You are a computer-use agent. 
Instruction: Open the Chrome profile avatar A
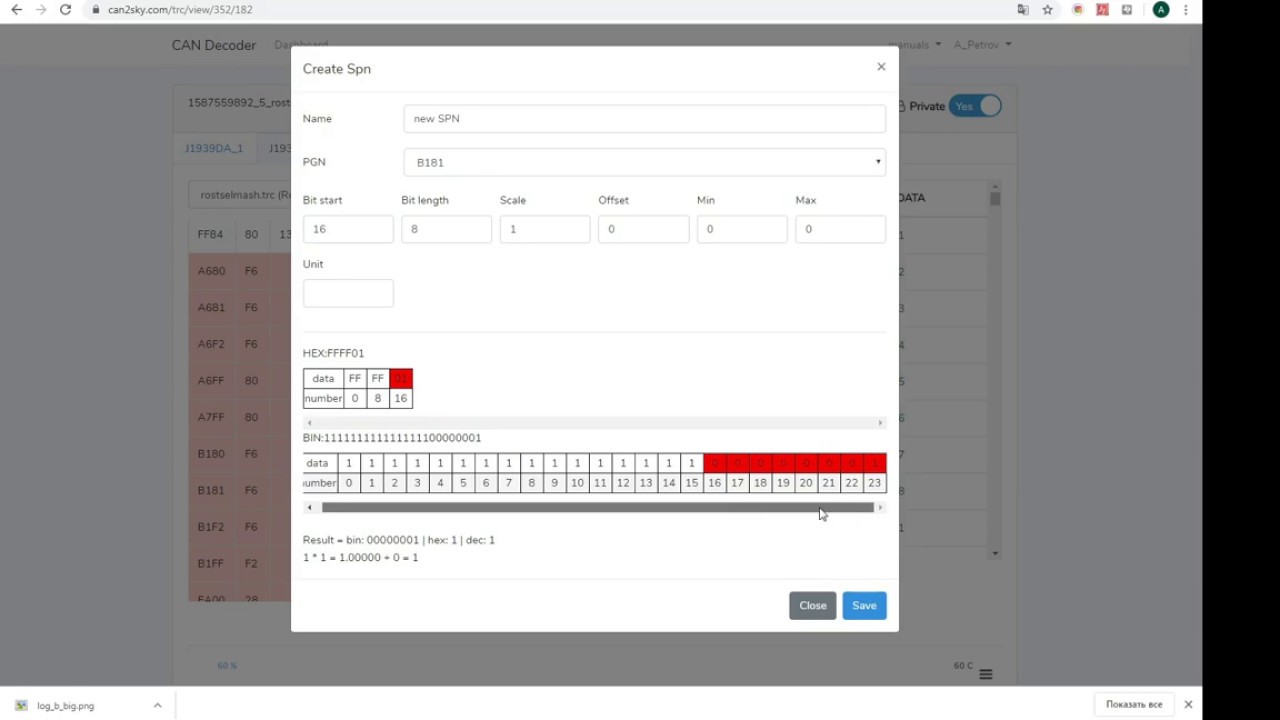pyautogui.click(x=1160, y=10)
